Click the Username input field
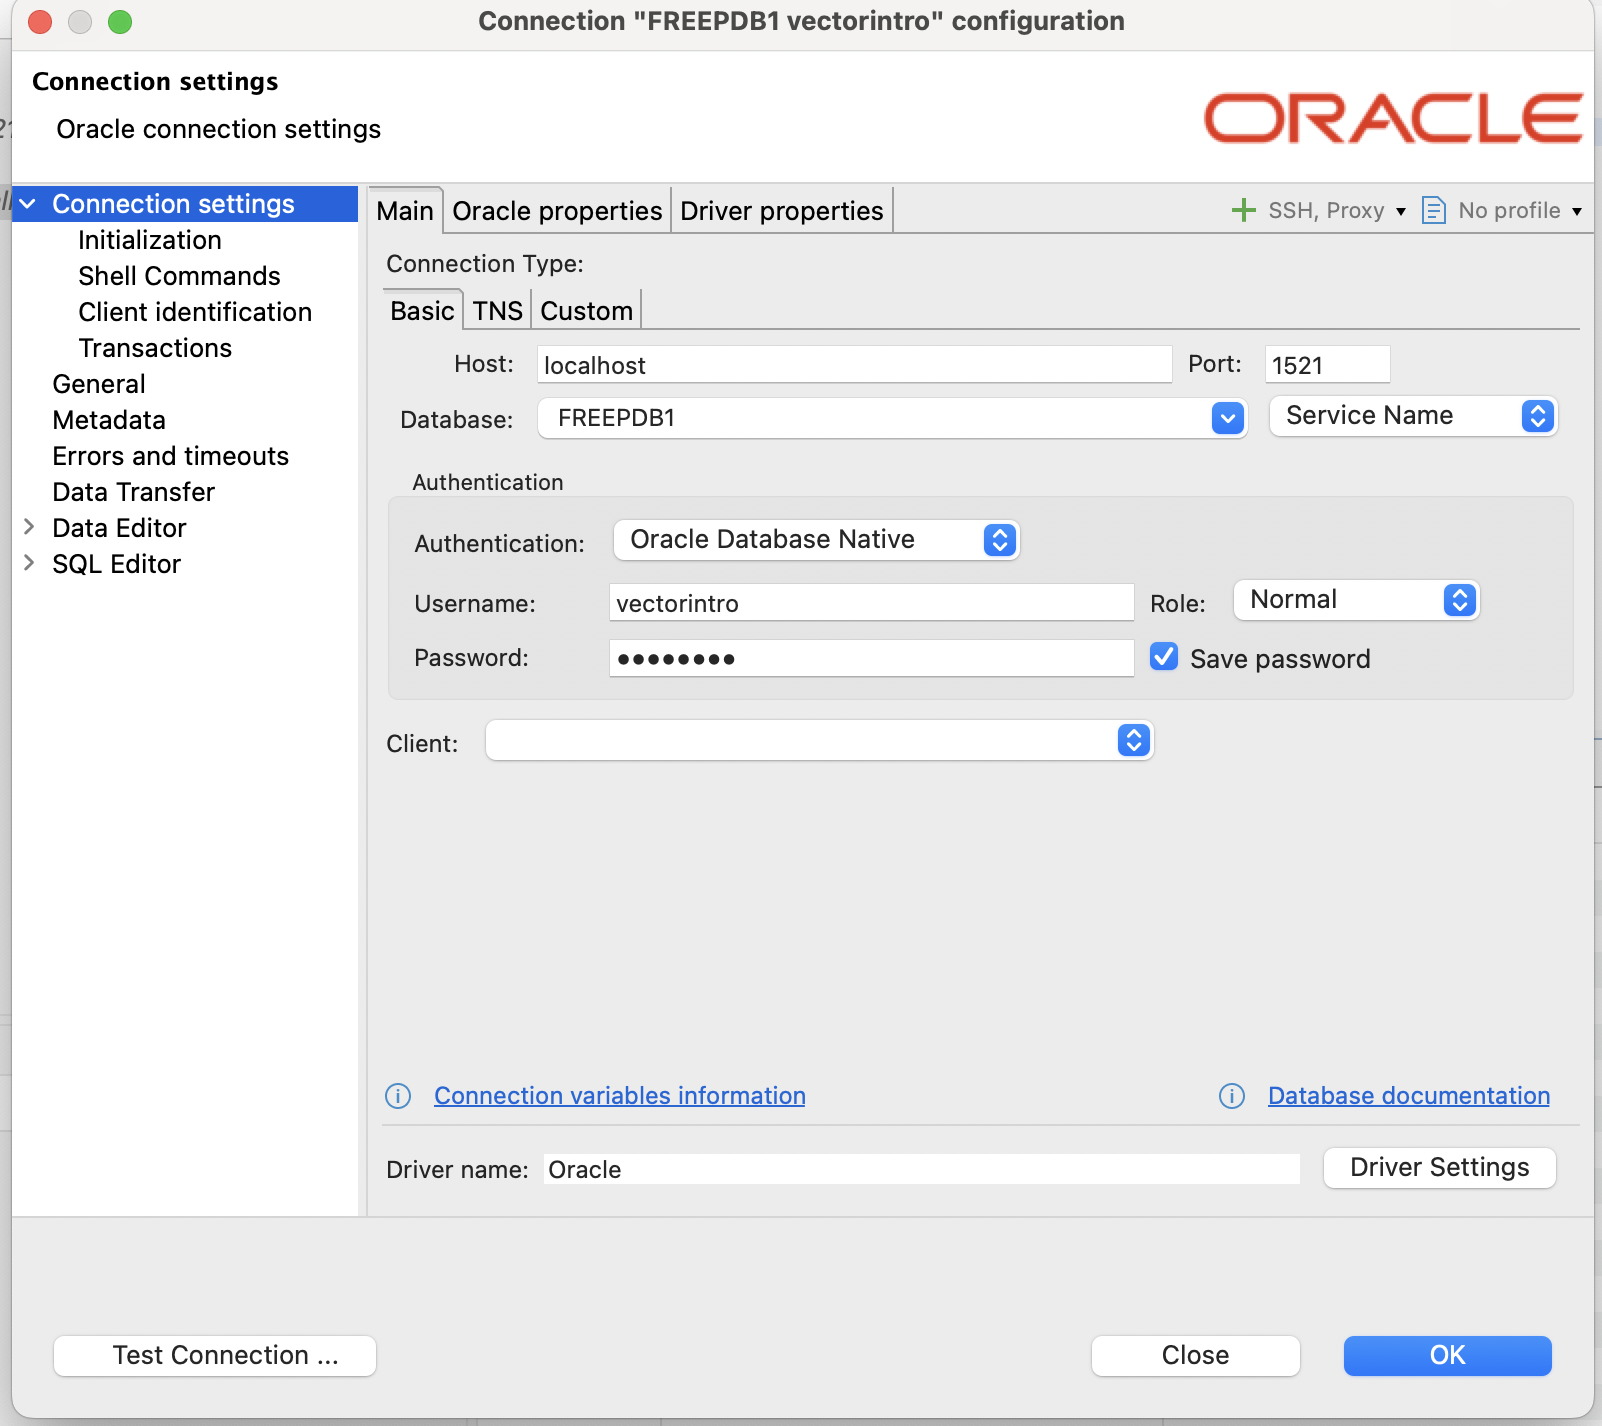Viewport: 1602px width, 1426px height. [872, 603]
